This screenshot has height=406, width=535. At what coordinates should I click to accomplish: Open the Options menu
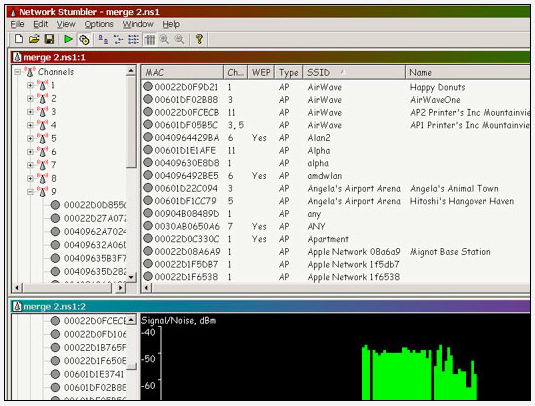click(99, 24)
